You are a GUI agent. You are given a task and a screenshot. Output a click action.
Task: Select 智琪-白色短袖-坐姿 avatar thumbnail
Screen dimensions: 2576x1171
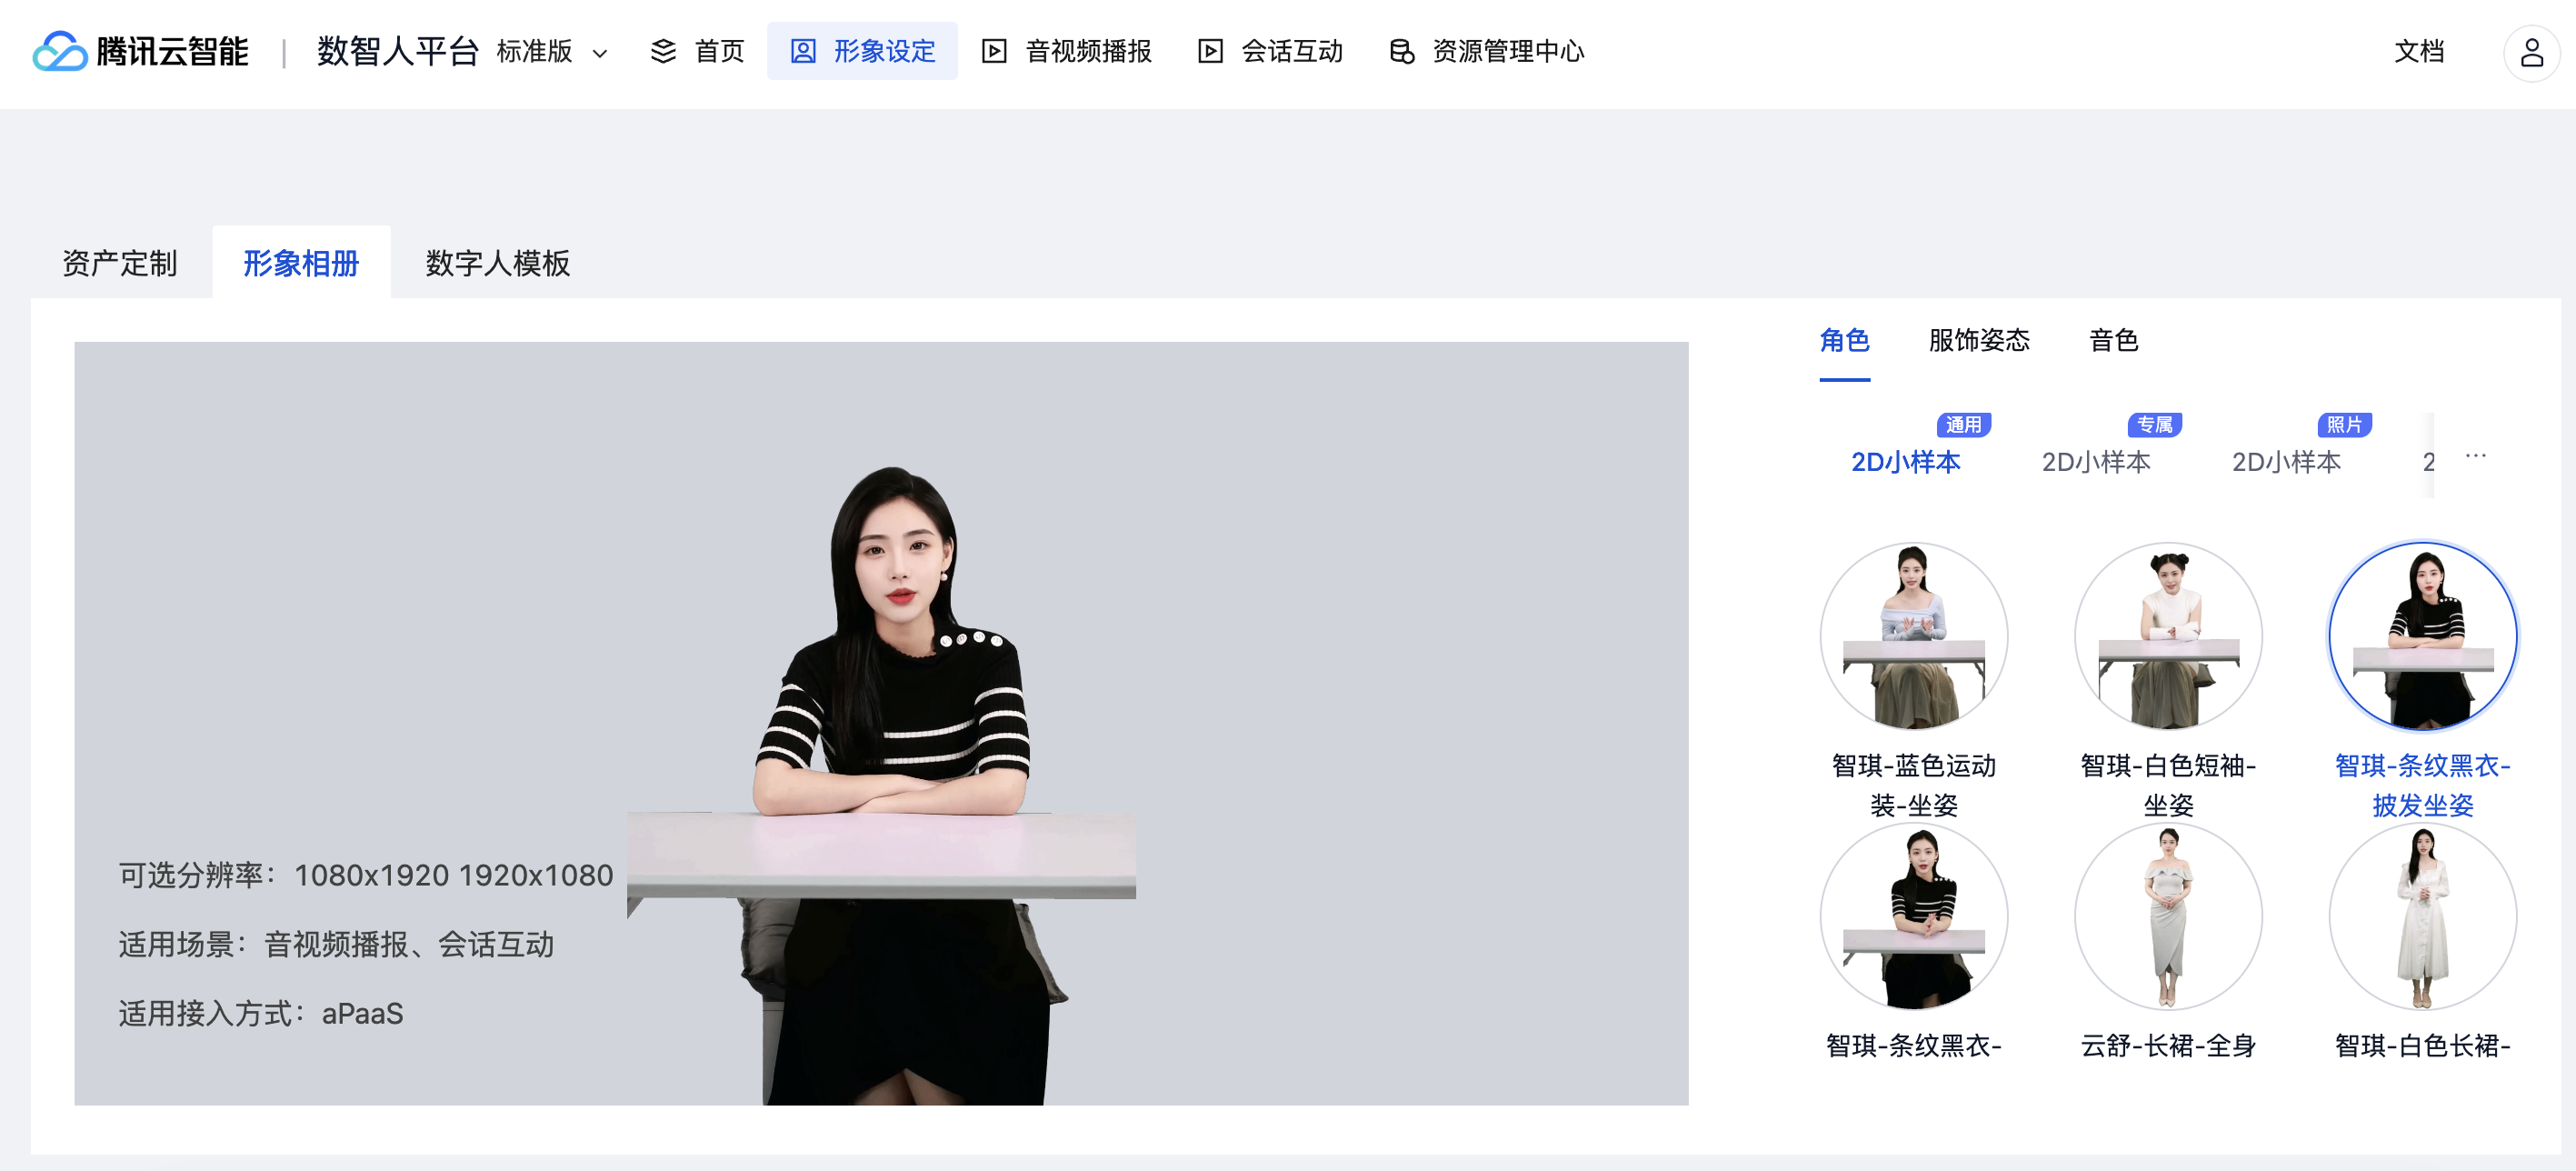click(x=2167, y=636)
